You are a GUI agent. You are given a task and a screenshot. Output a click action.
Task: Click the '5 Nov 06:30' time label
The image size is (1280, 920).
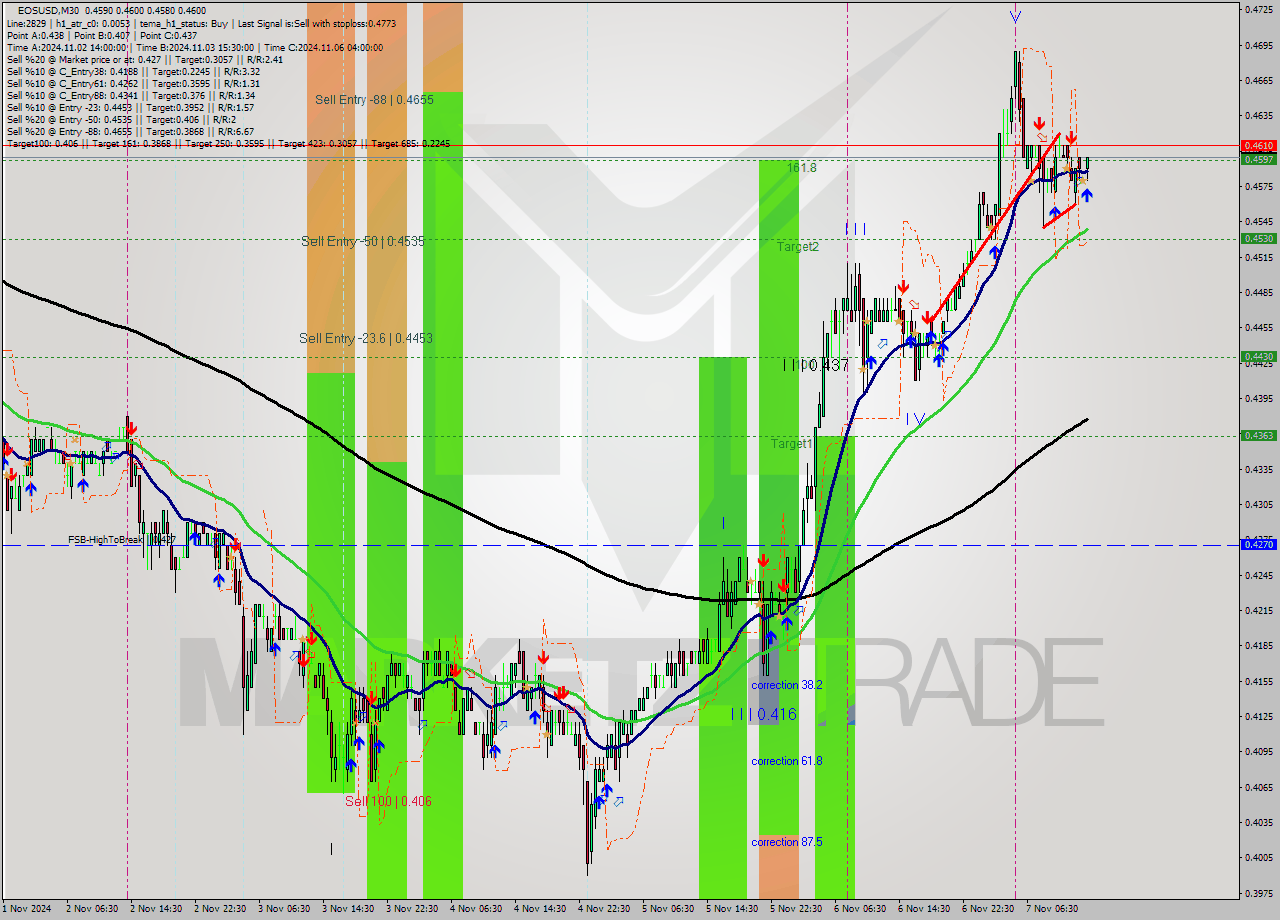point(668,909)
